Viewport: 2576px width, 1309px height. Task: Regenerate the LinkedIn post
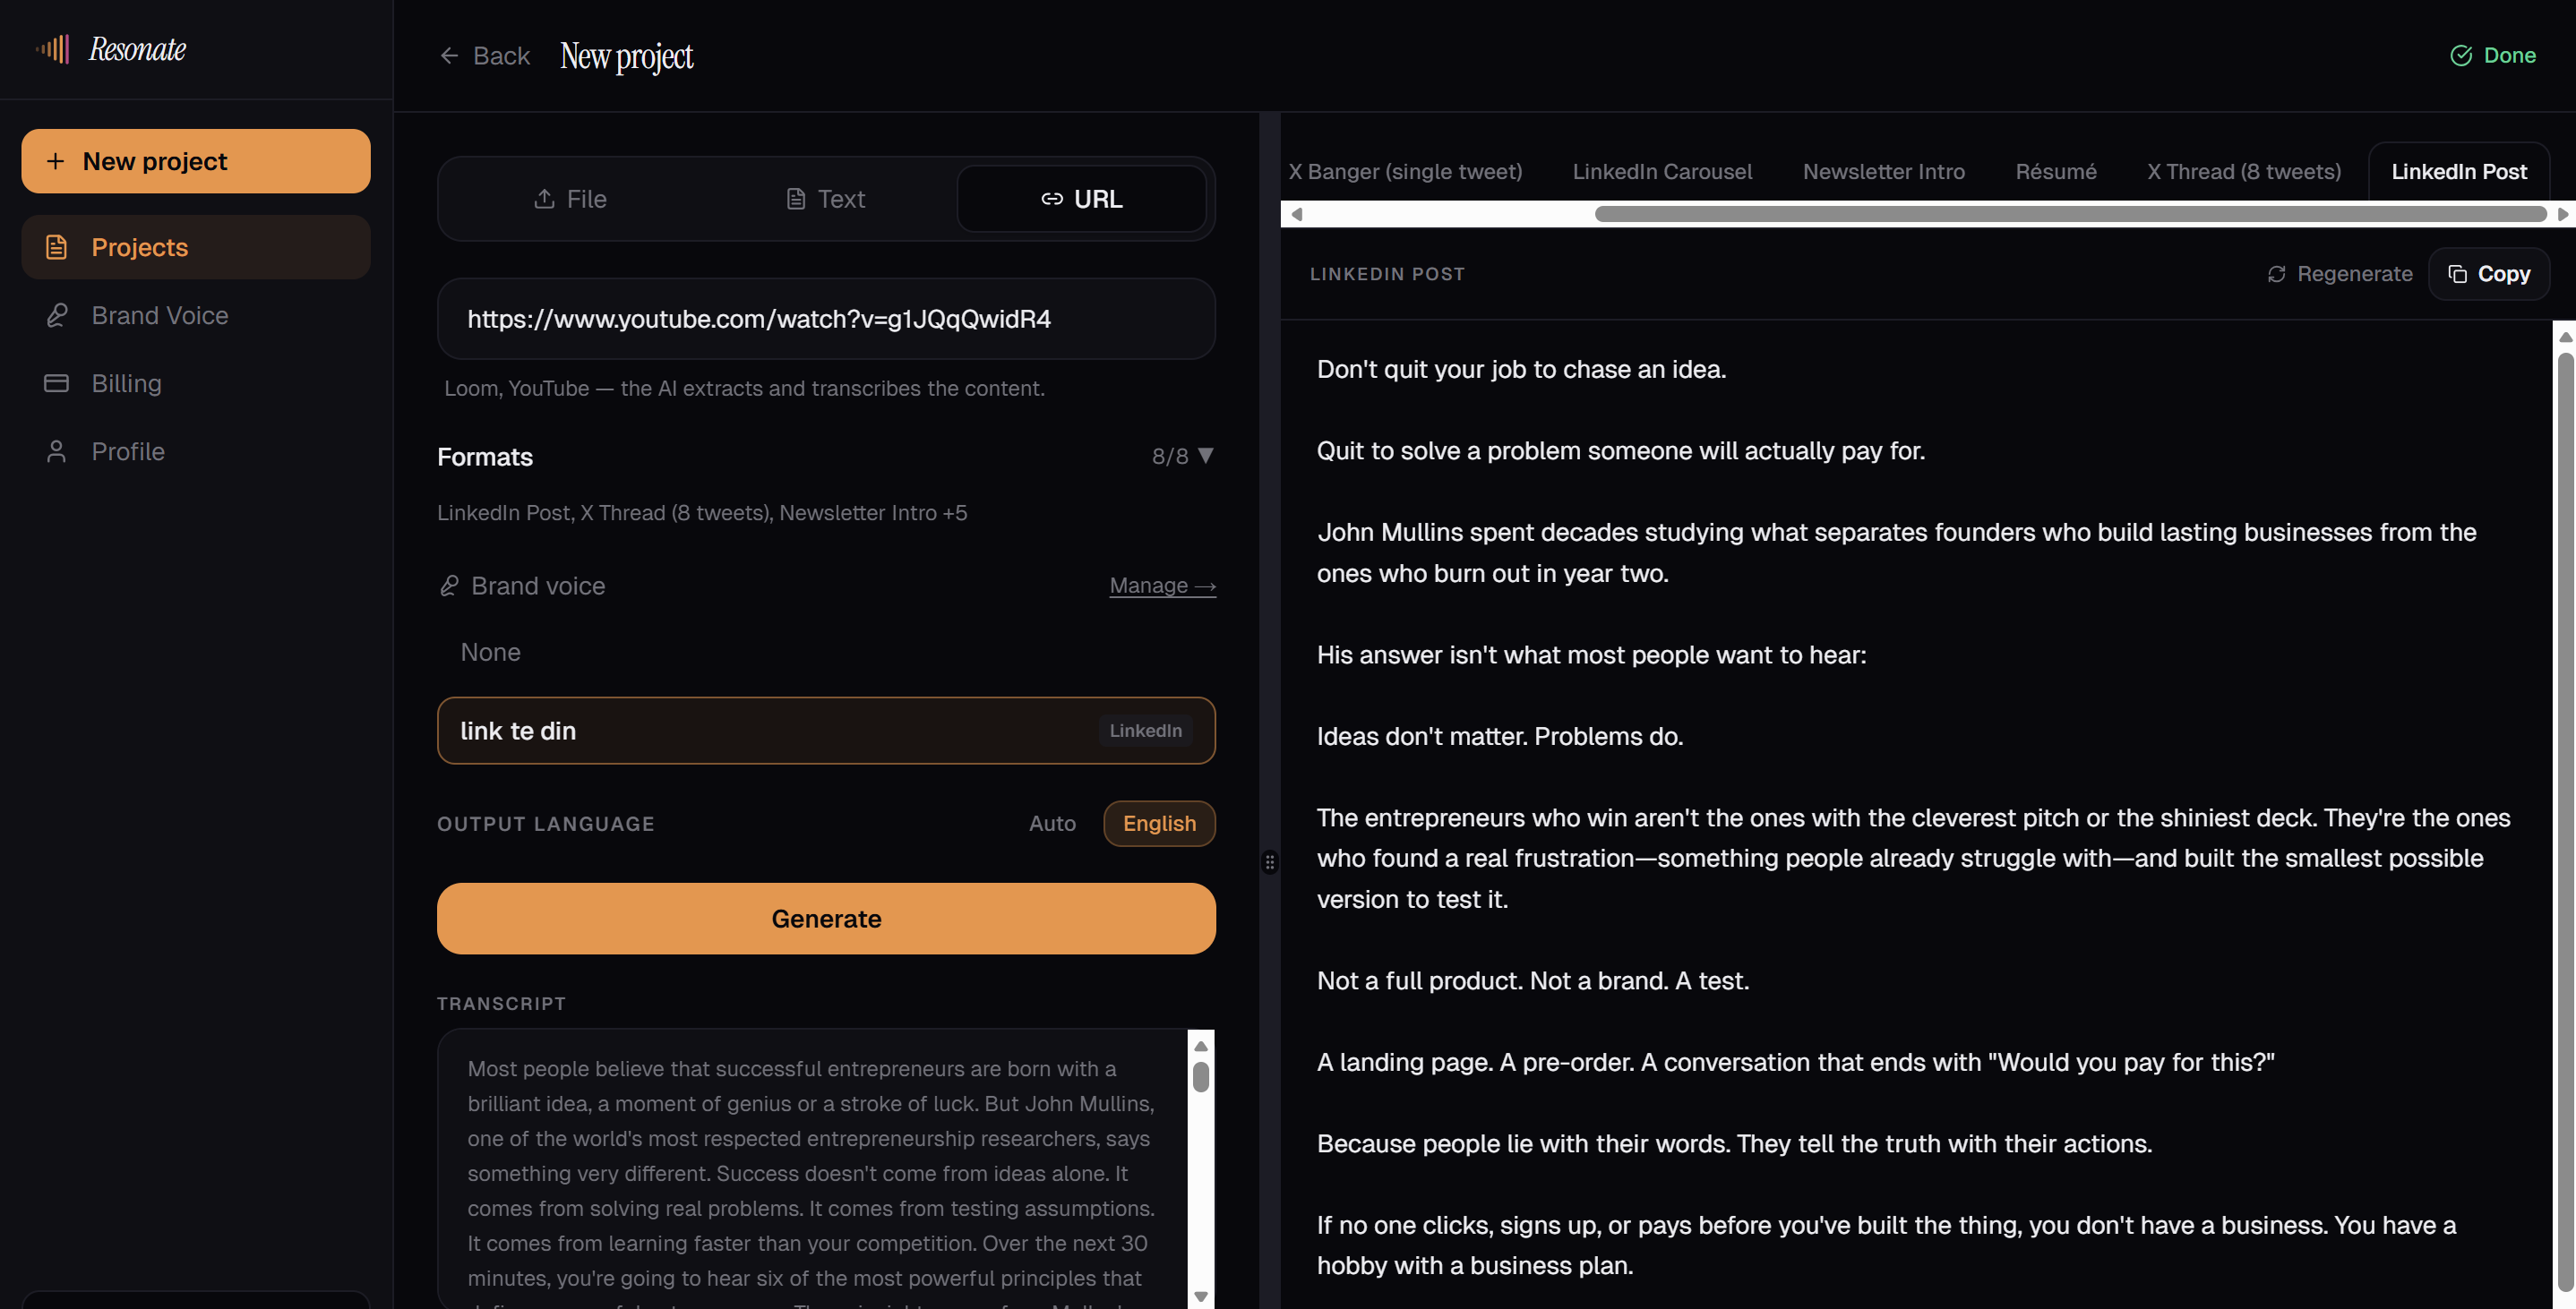[x=2340, y=274]
